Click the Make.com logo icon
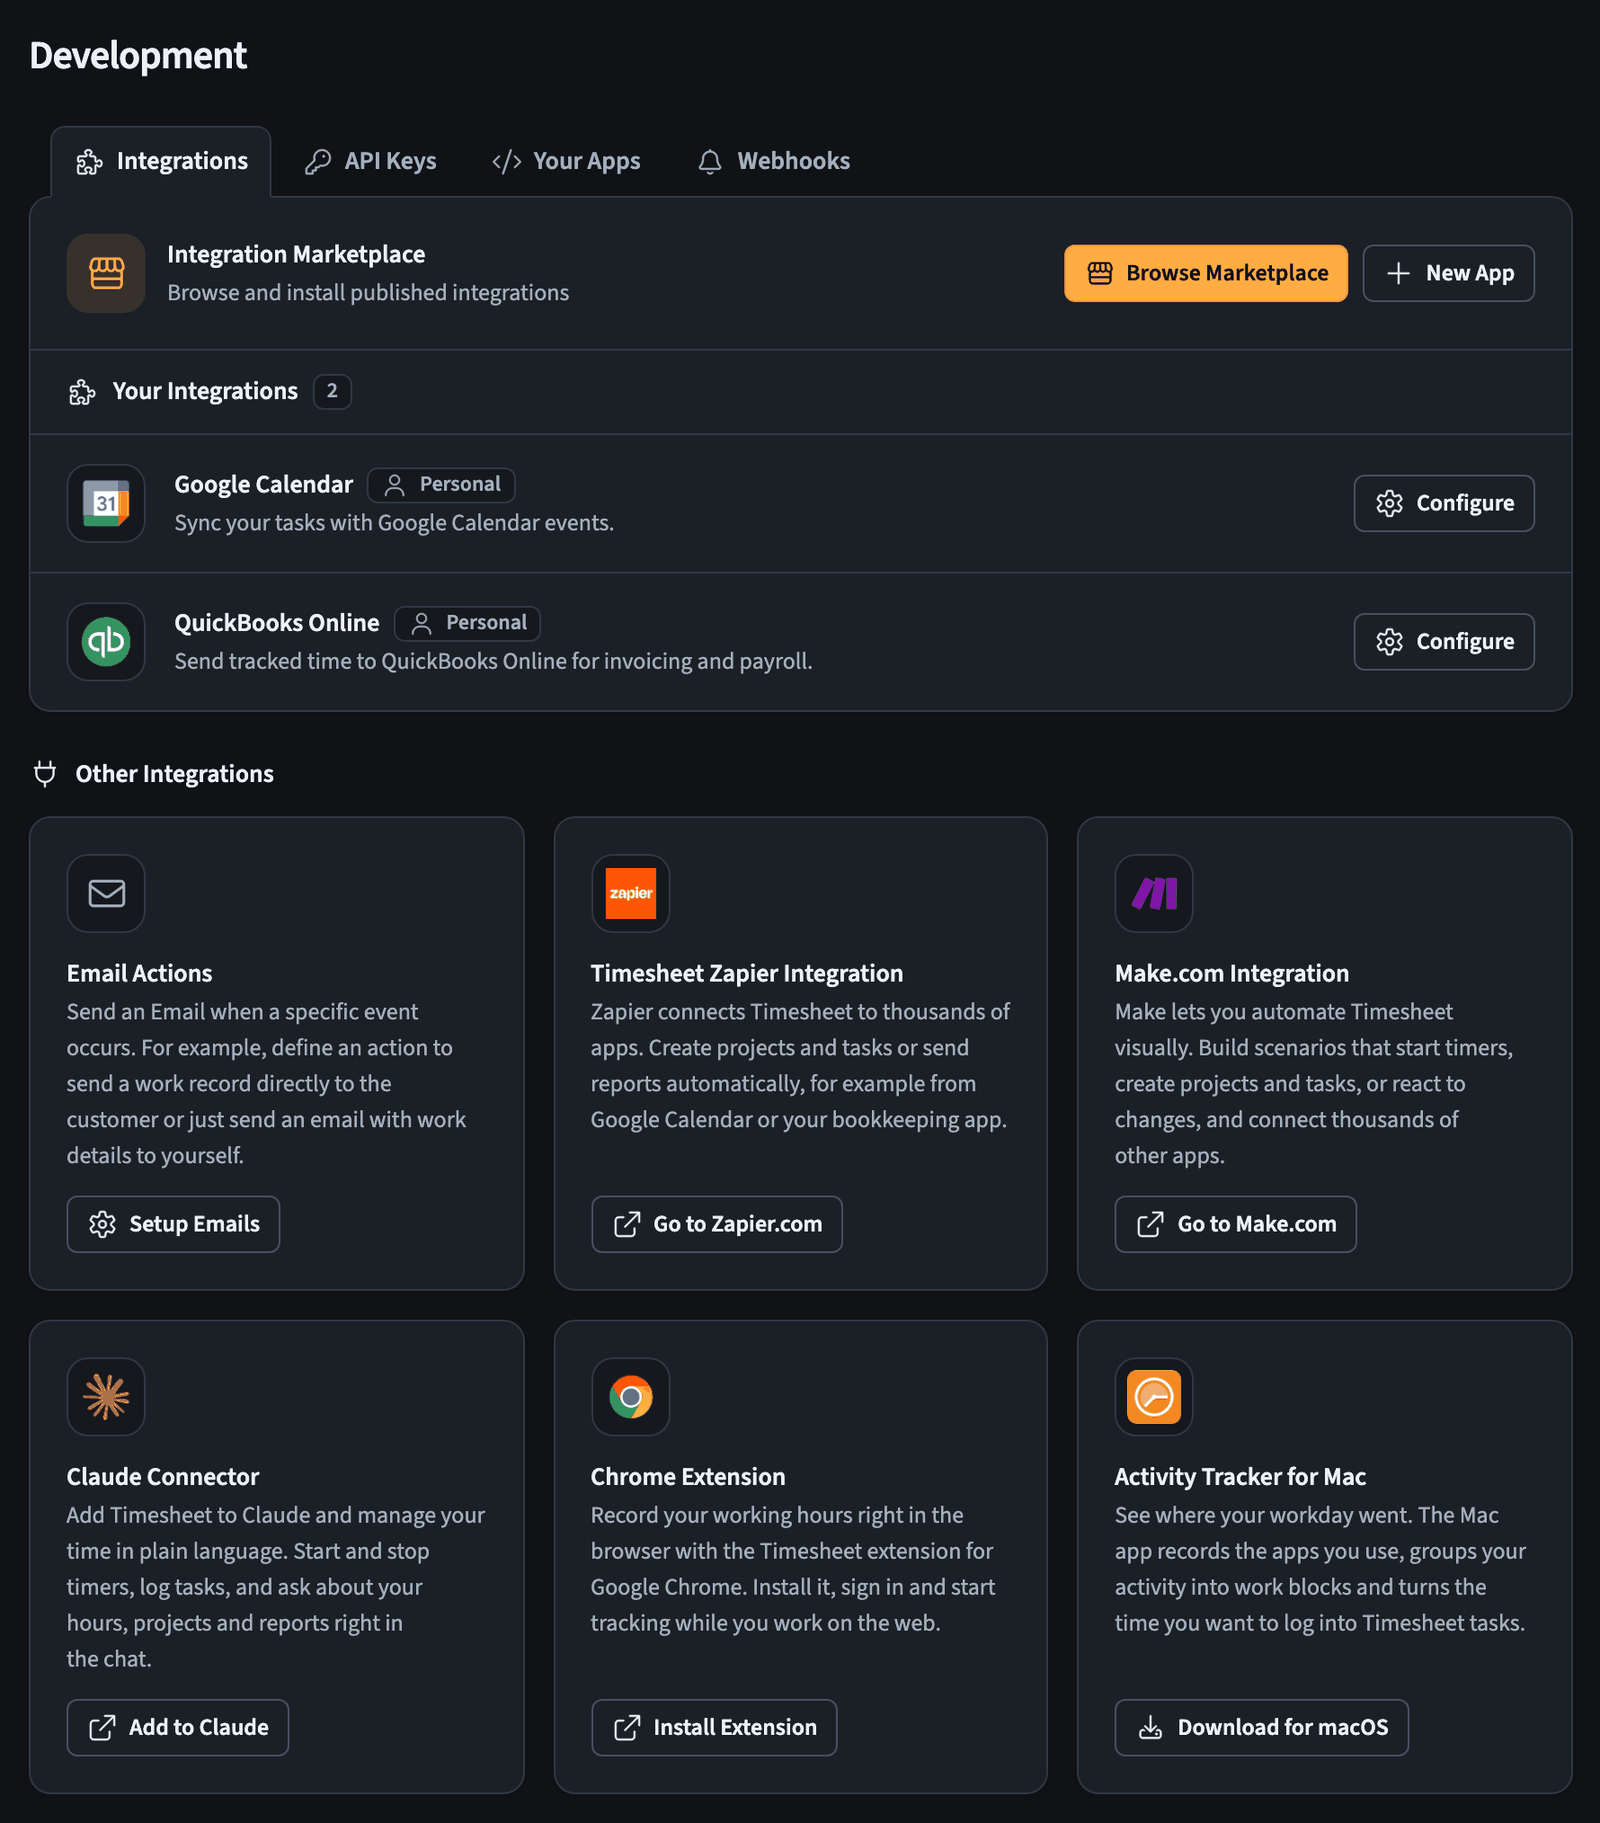The image size is (1600, 1823). tap(1154, 893)
